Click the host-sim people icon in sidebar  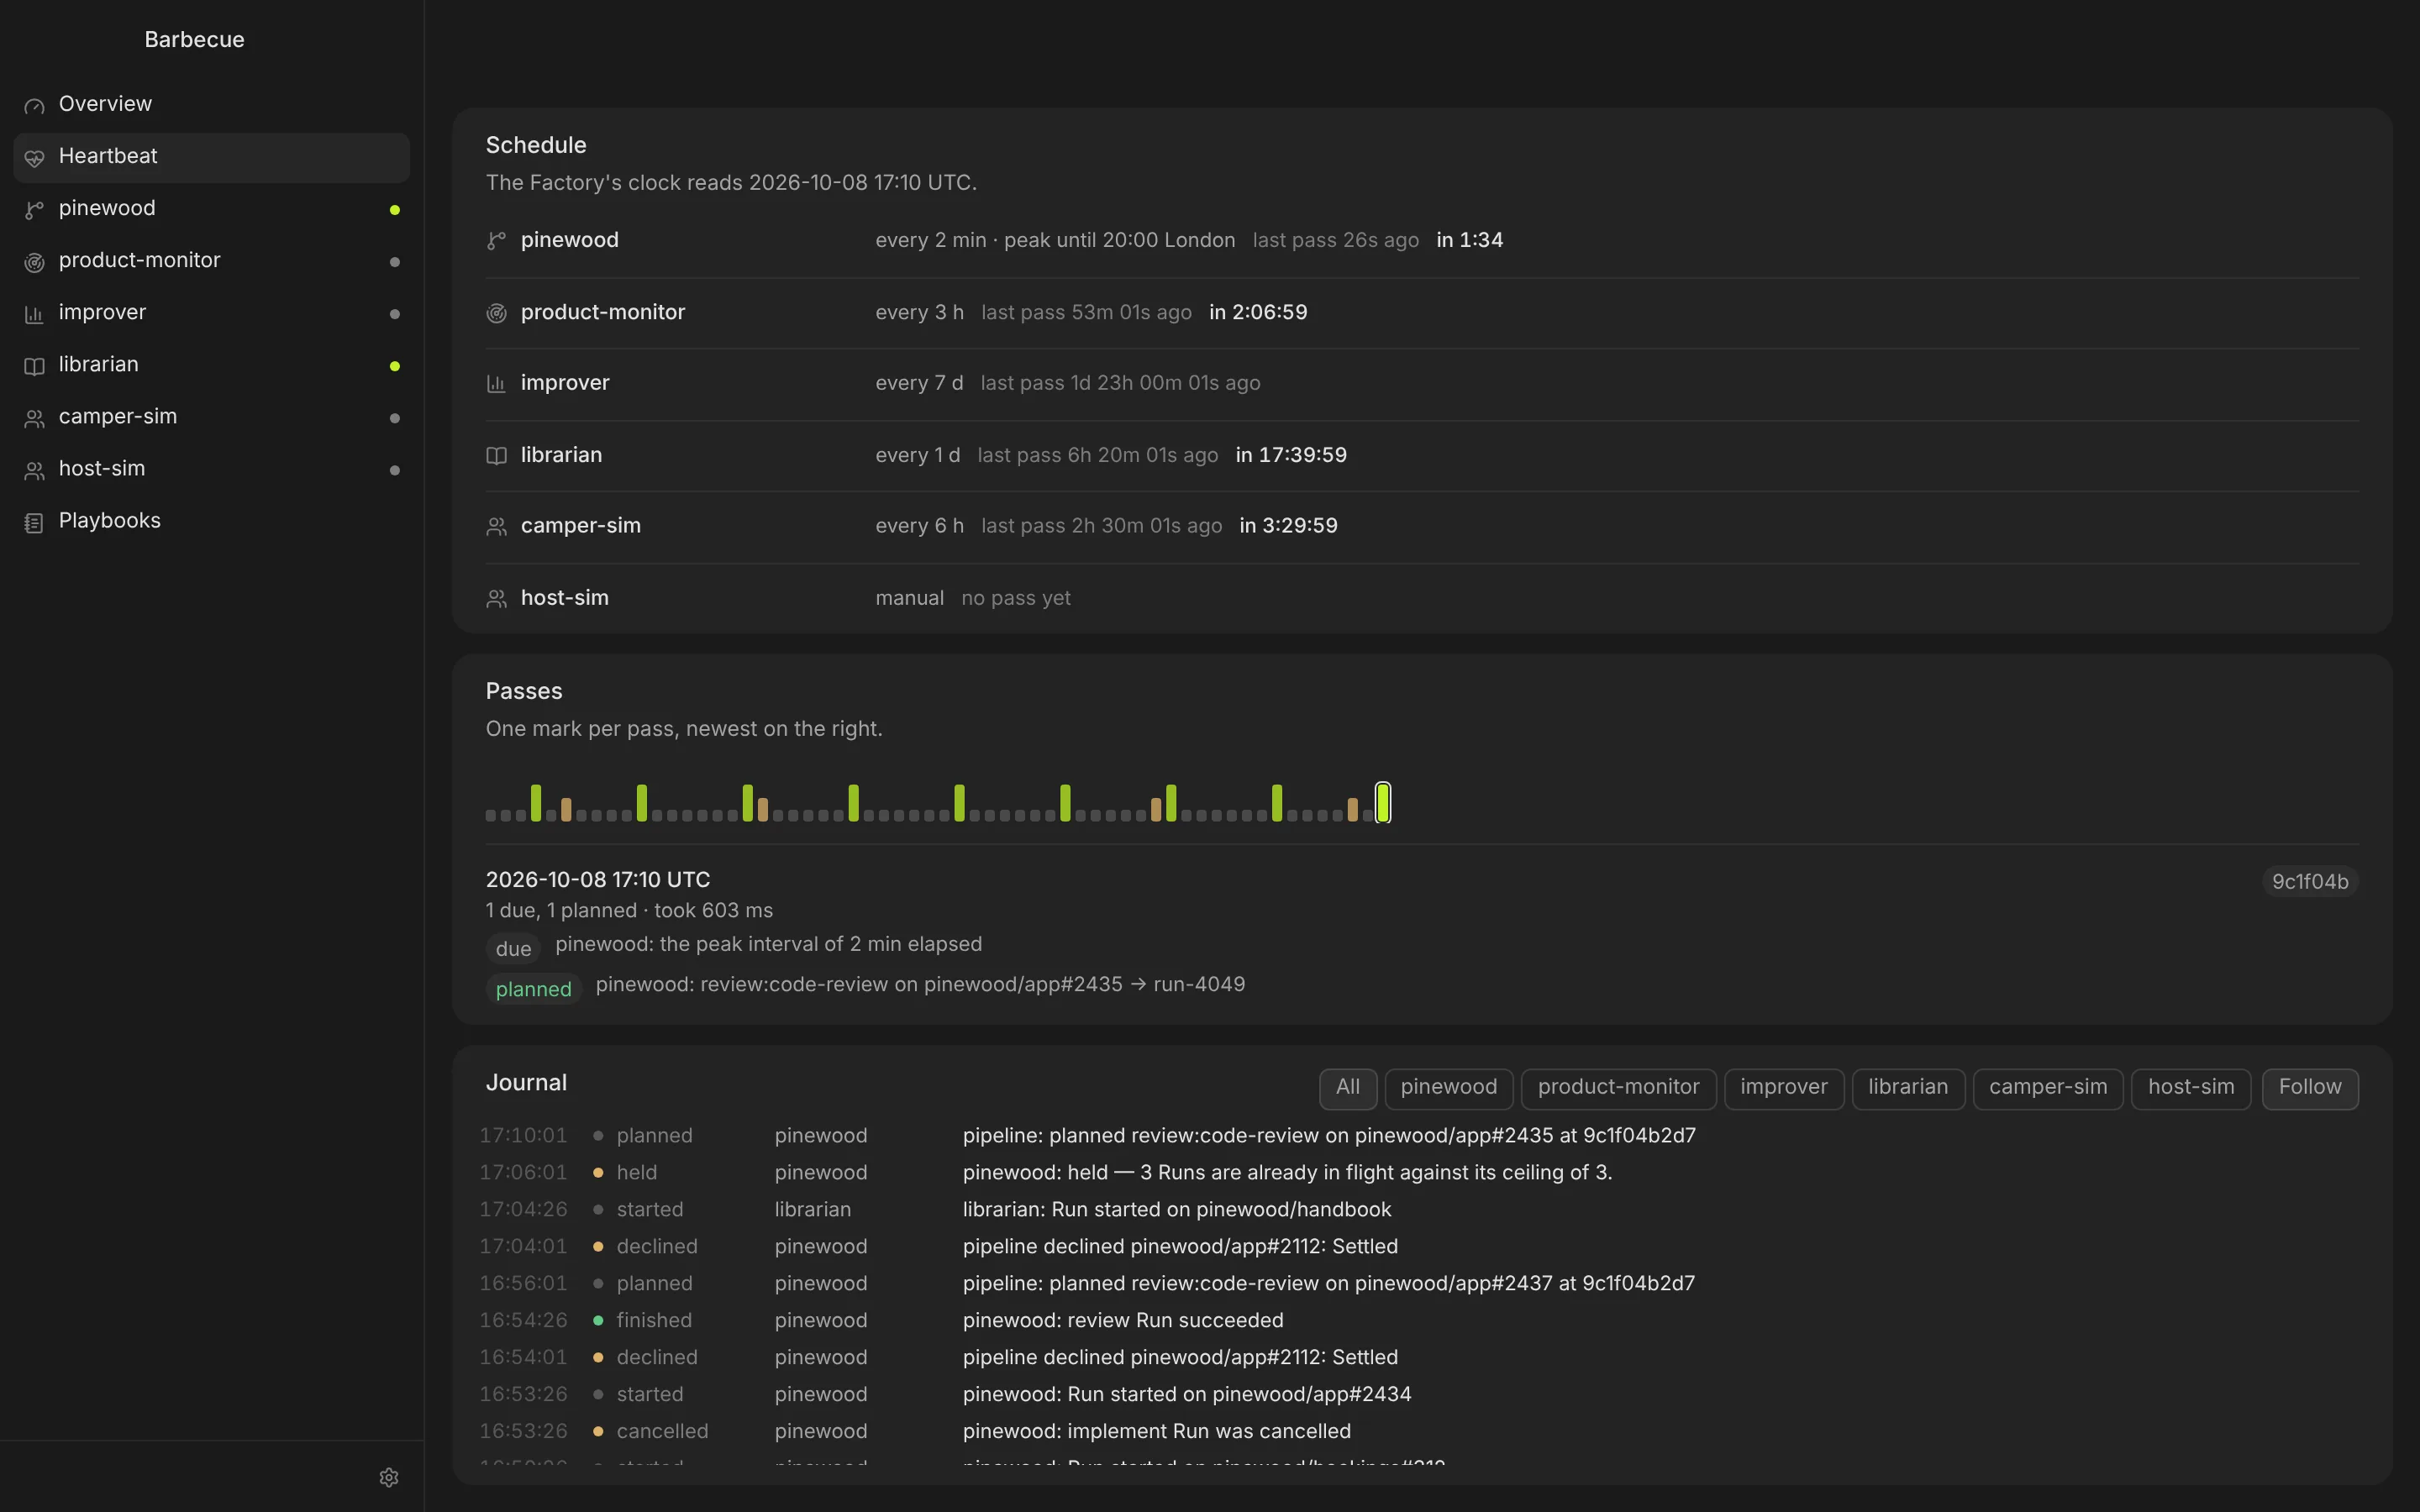34,470
